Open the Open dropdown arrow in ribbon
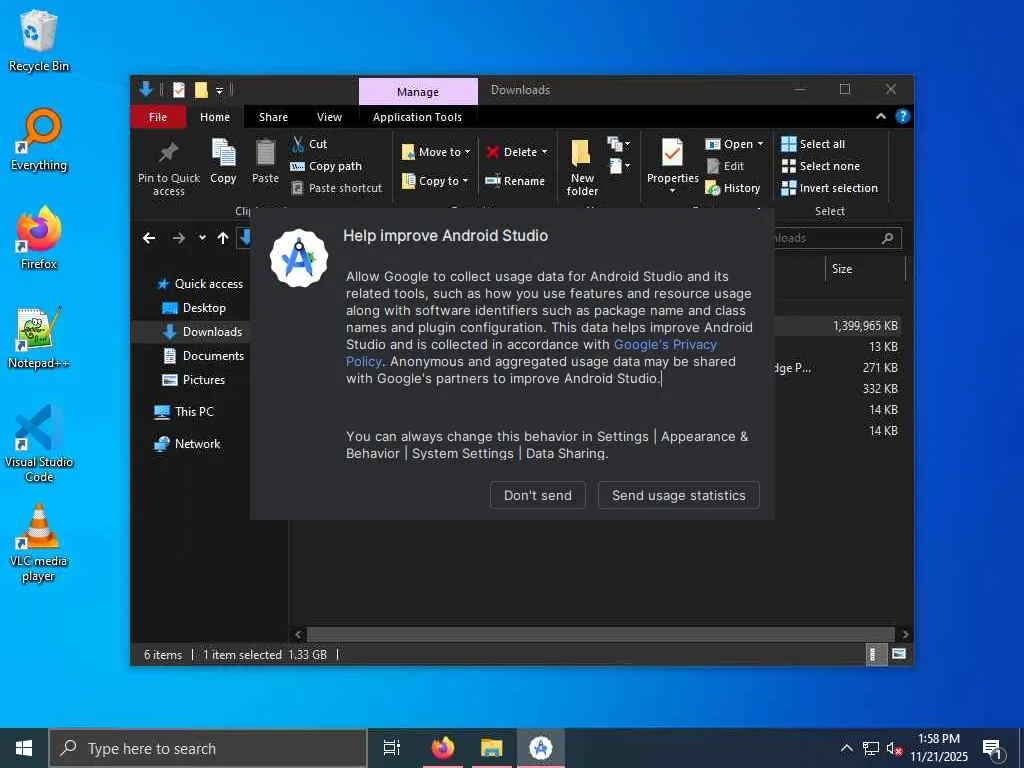1024x768 pixels. pyautogui.click(x=760, y=144)
